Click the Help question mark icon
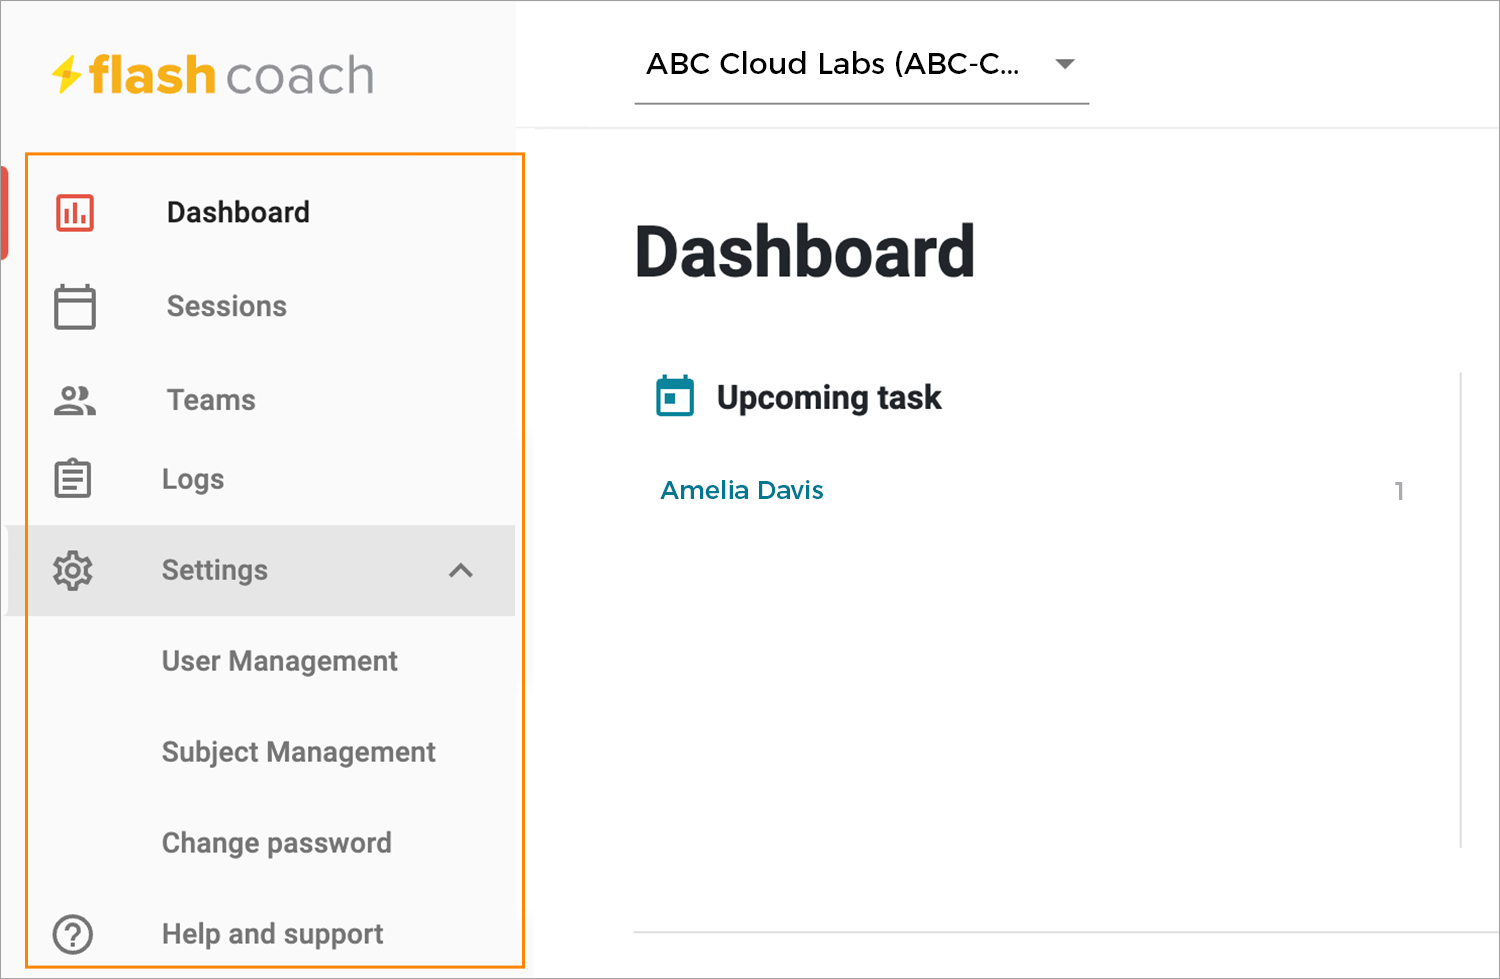The height and width of the screenshot is (979, 1500). coord(73,934)
